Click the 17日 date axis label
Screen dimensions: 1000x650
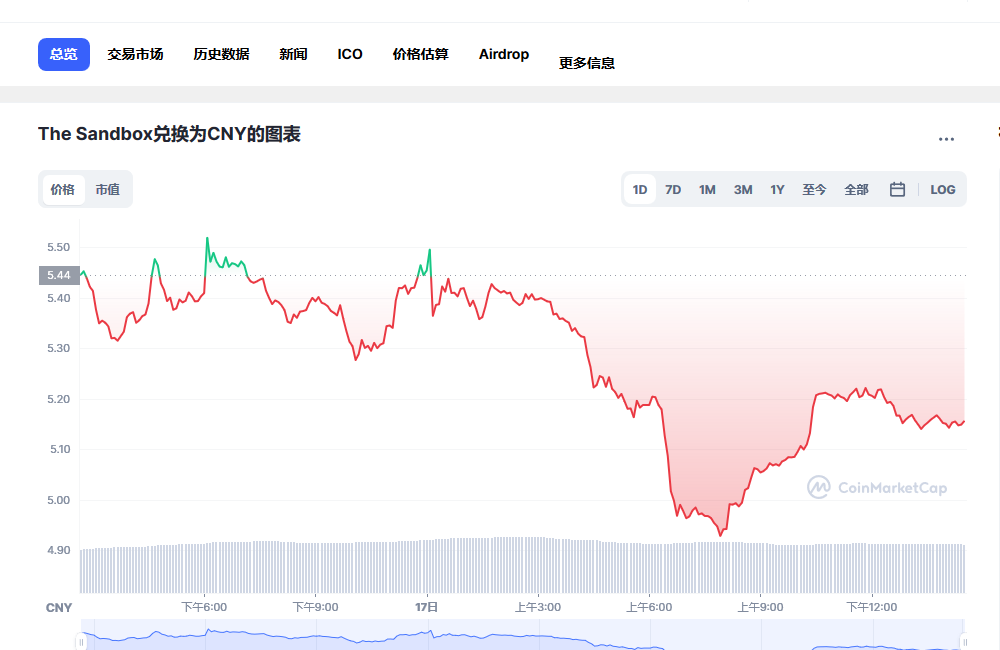(427, 607)
